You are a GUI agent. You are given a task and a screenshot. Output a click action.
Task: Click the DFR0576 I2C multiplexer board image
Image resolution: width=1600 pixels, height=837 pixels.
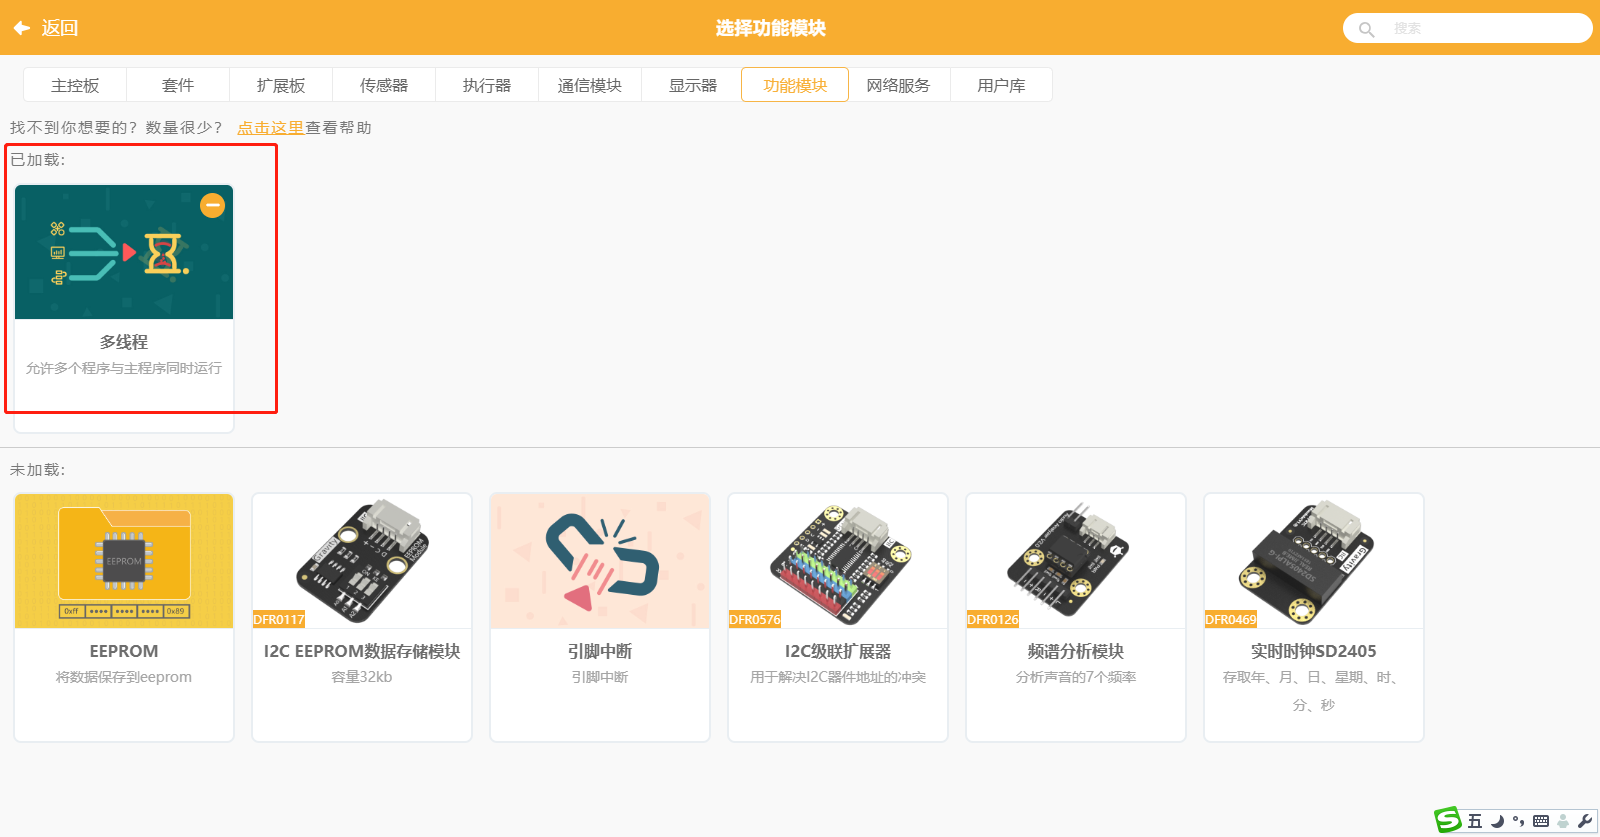click(x=838, y=561)
